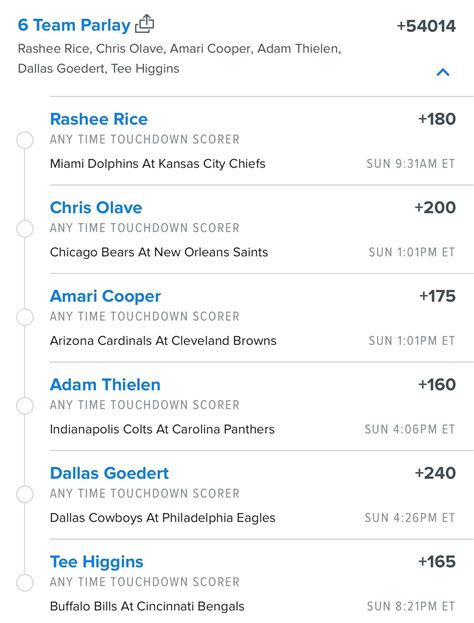Open the Dallas Goedert player link
The height and width of the screenshot is (623, 474).
pos(109,473)
